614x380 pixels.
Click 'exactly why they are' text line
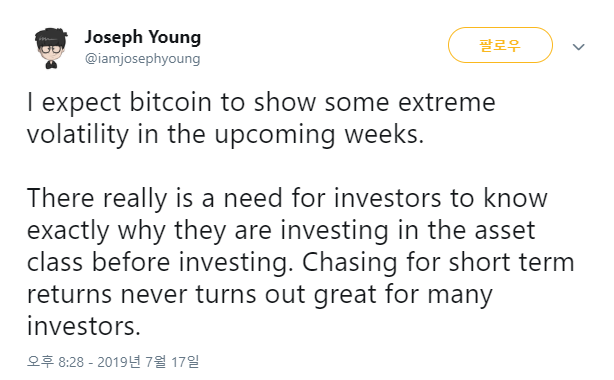(149, 231)
